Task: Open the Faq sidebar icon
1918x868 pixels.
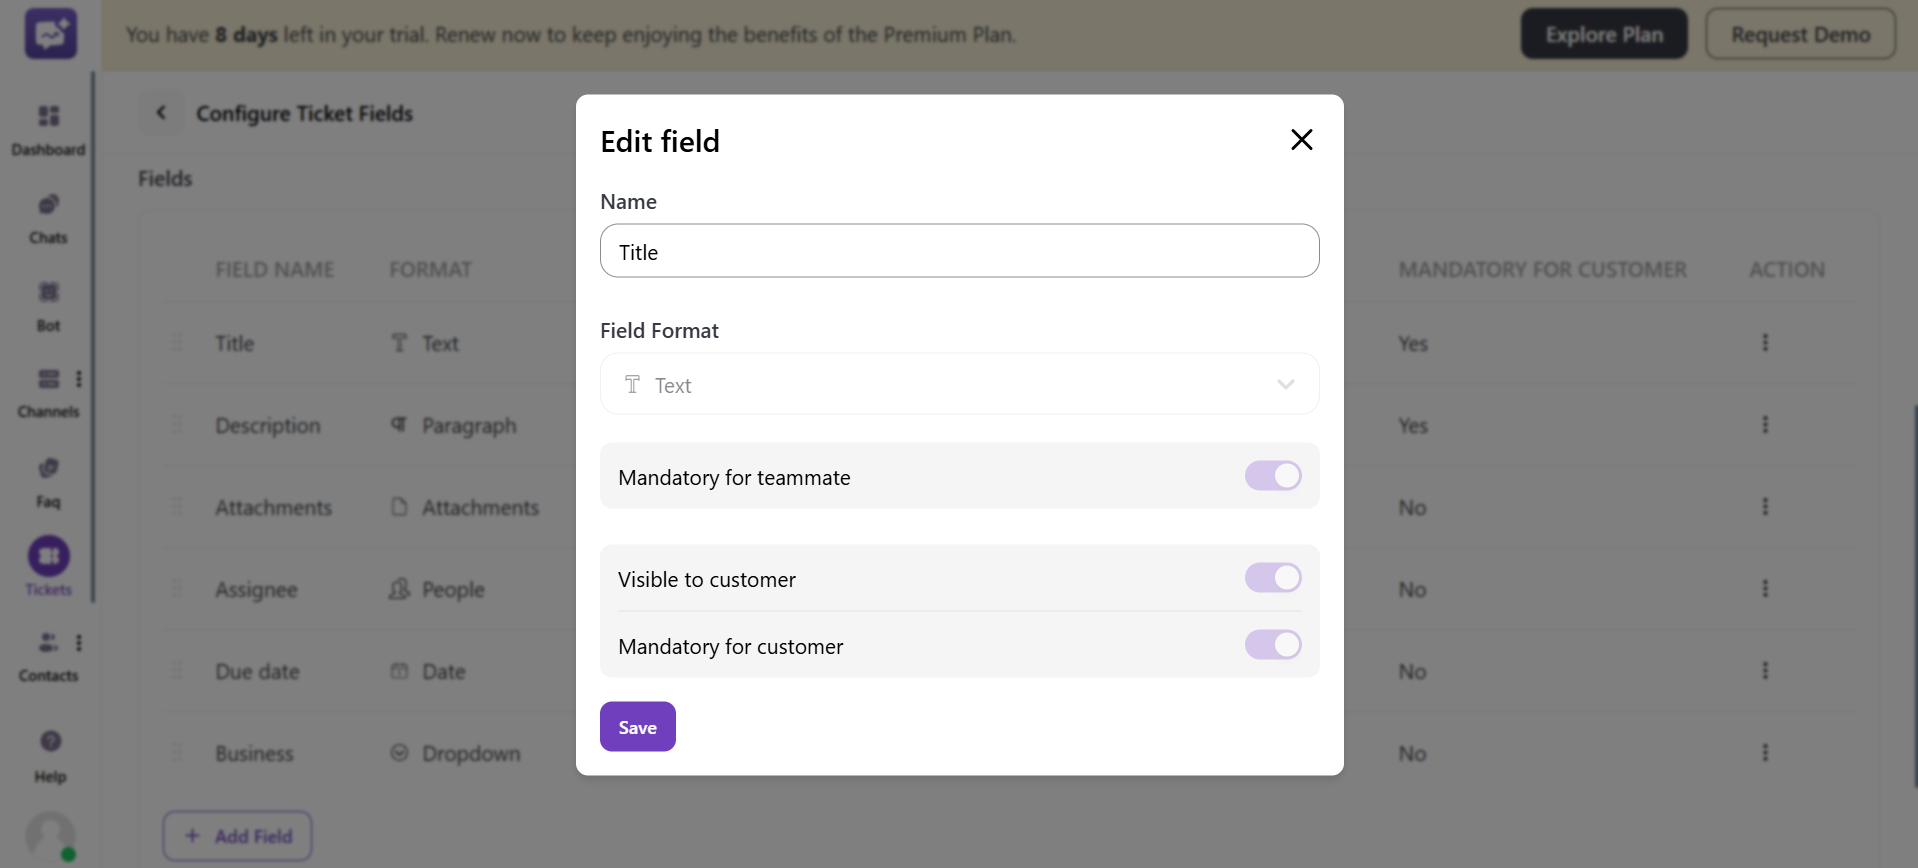Action: [48, 469]
